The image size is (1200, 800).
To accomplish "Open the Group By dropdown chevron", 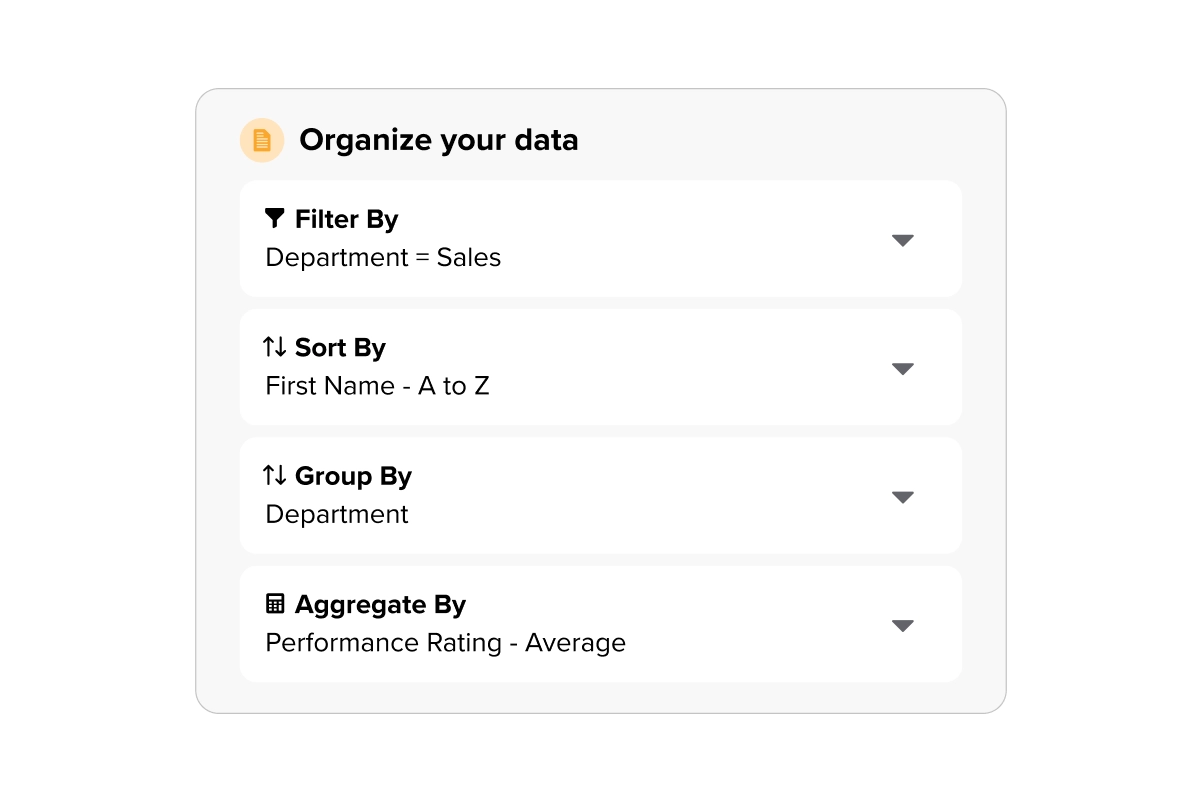I will pos(903,496).
